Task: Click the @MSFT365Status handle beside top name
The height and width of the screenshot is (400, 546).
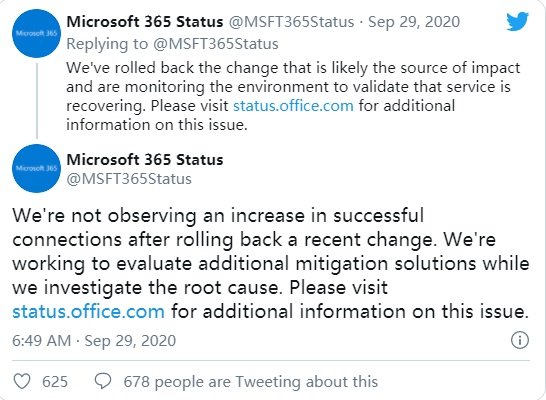Action: click(291, 22)
